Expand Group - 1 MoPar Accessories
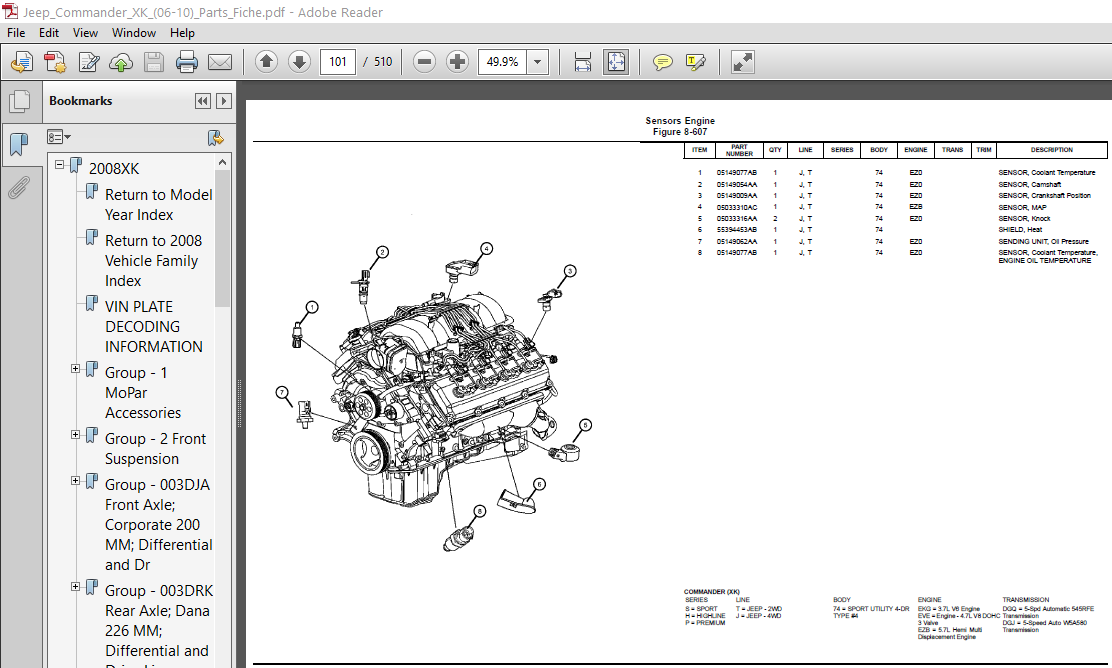The height and width of the screenshot is (668, 1112). [x=75, y=369]
